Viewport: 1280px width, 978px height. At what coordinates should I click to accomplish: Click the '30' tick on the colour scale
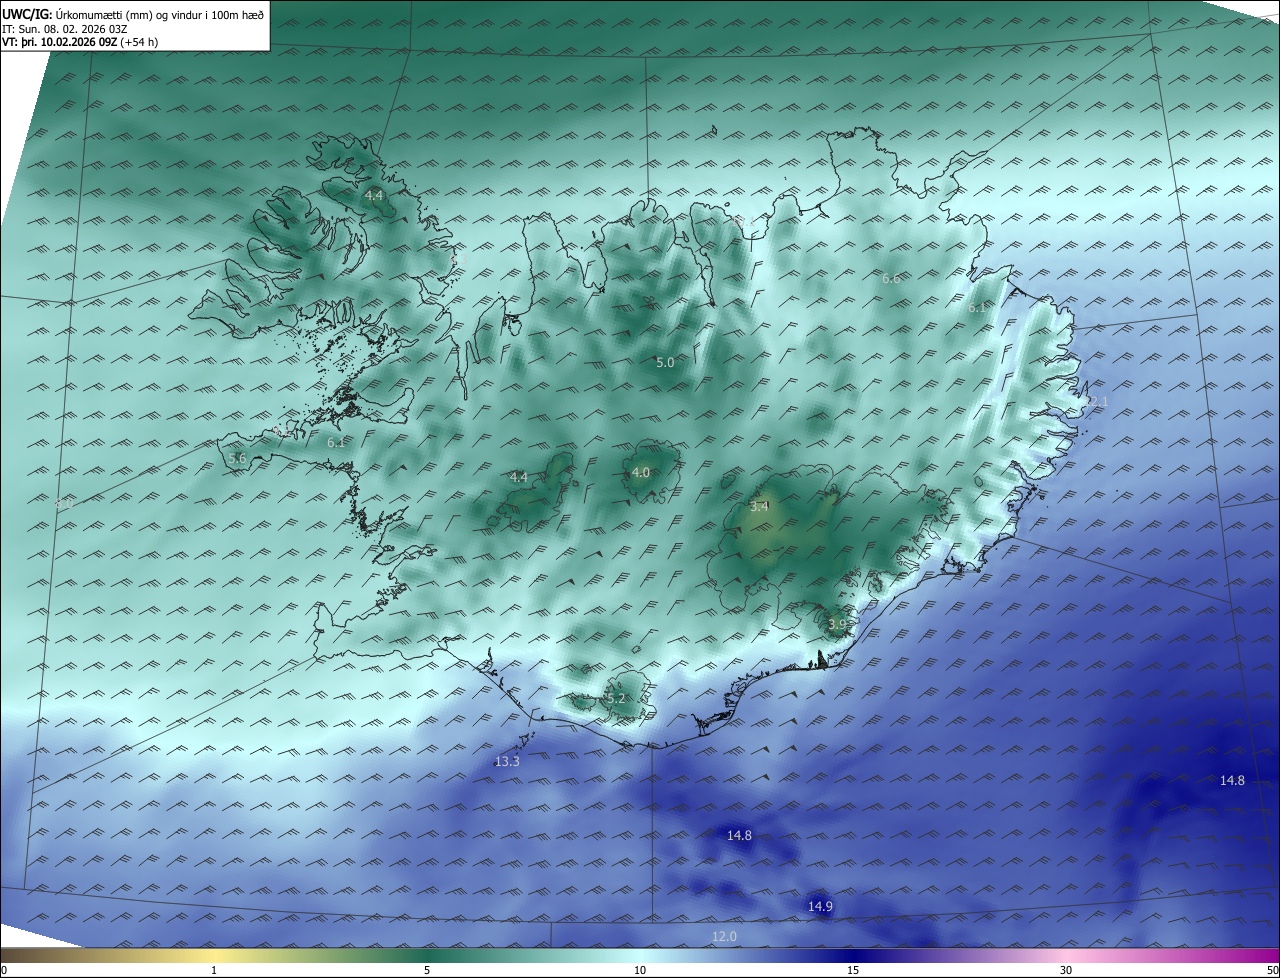[1066, 970]
